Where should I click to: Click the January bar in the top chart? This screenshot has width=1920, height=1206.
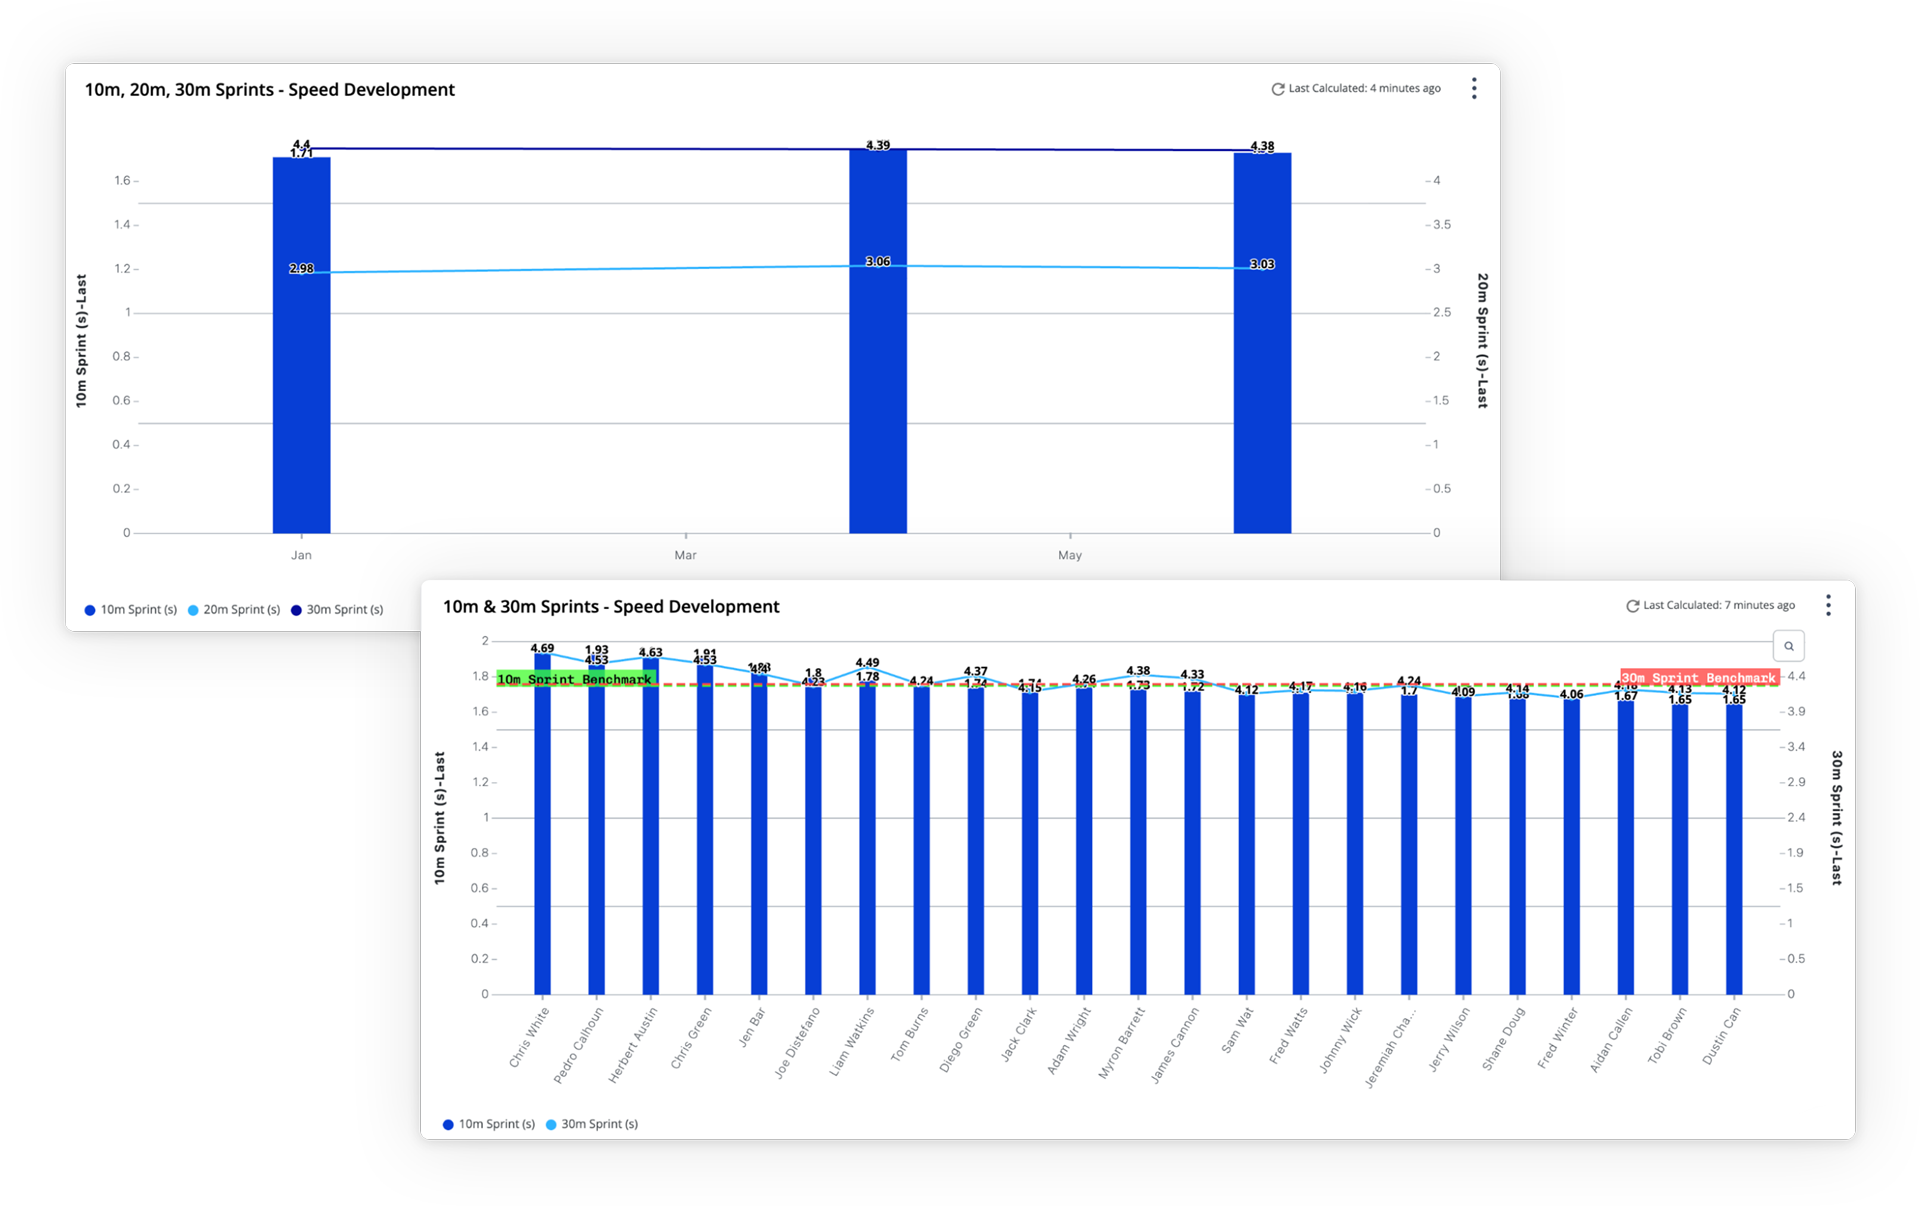pos(301,400)
